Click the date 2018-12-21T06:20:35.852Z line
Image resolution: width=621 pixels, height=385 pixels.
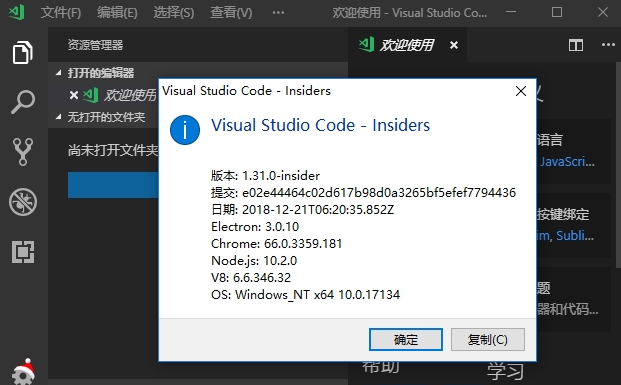[302, 210]
